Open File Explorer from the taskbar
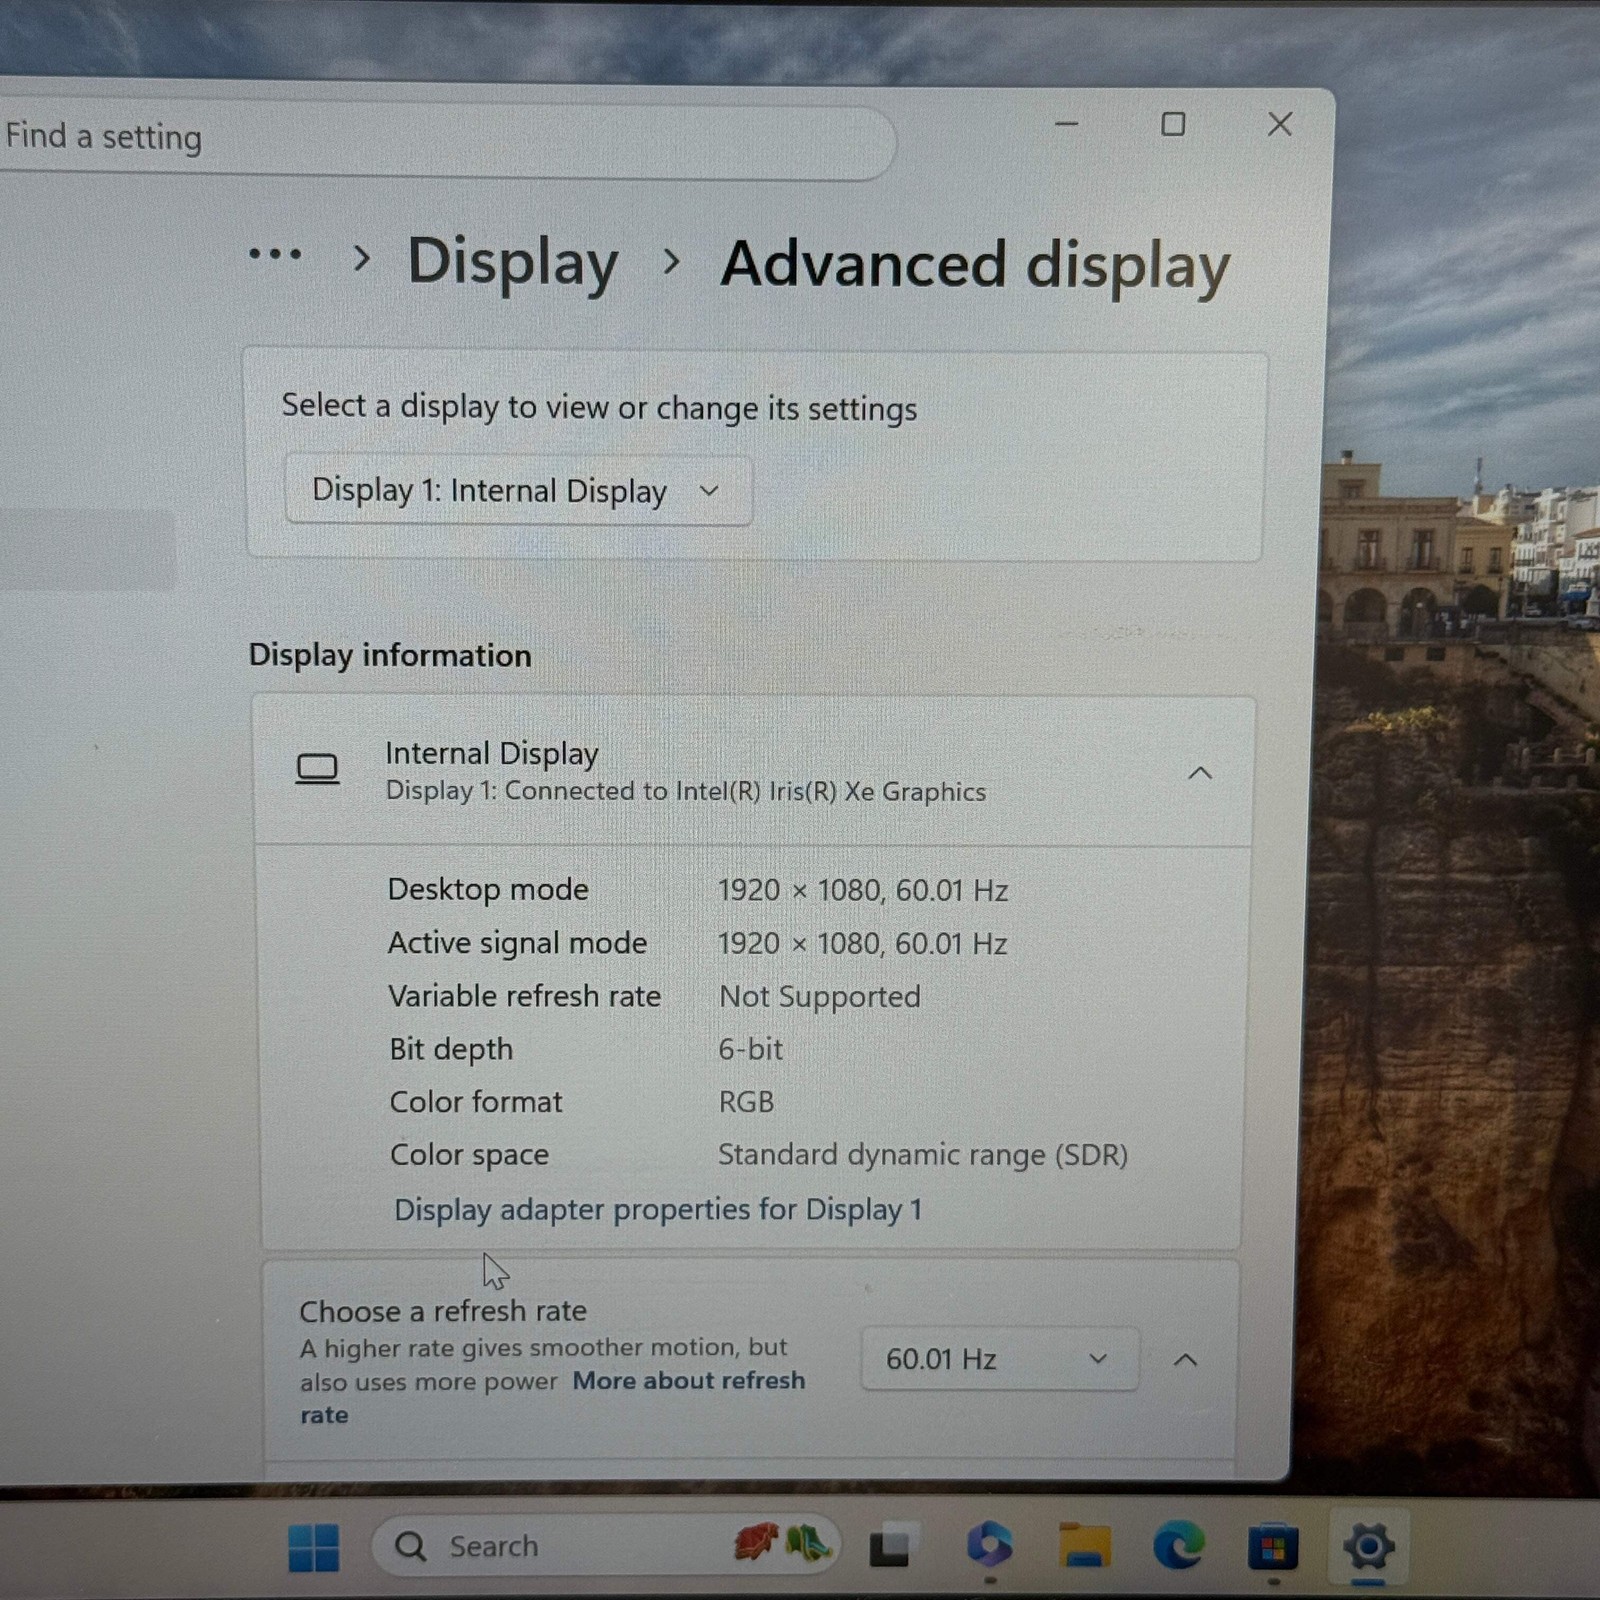 [1084, 1546]
